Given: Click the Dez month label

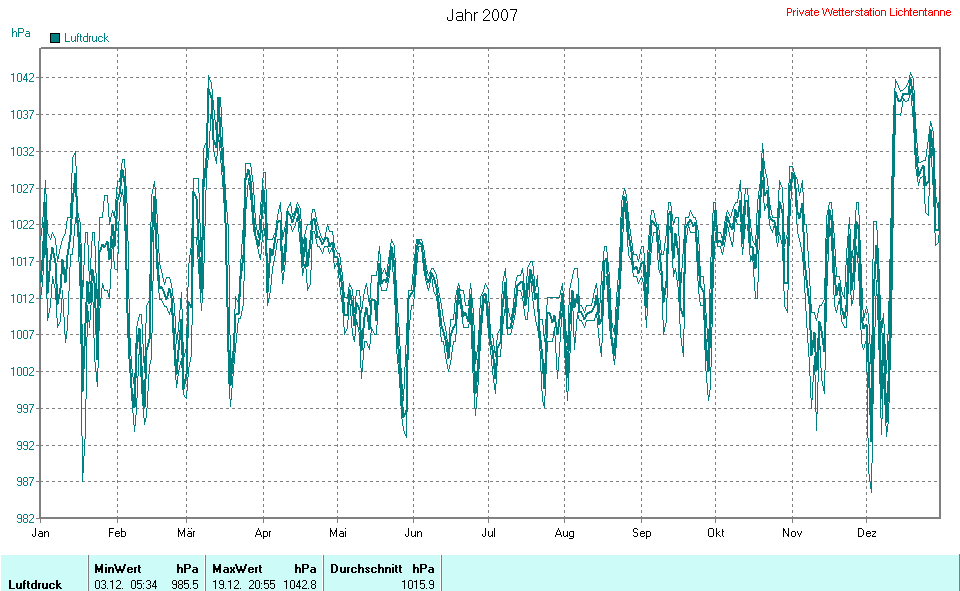Looking at the screenshot, I should point(867,533).
